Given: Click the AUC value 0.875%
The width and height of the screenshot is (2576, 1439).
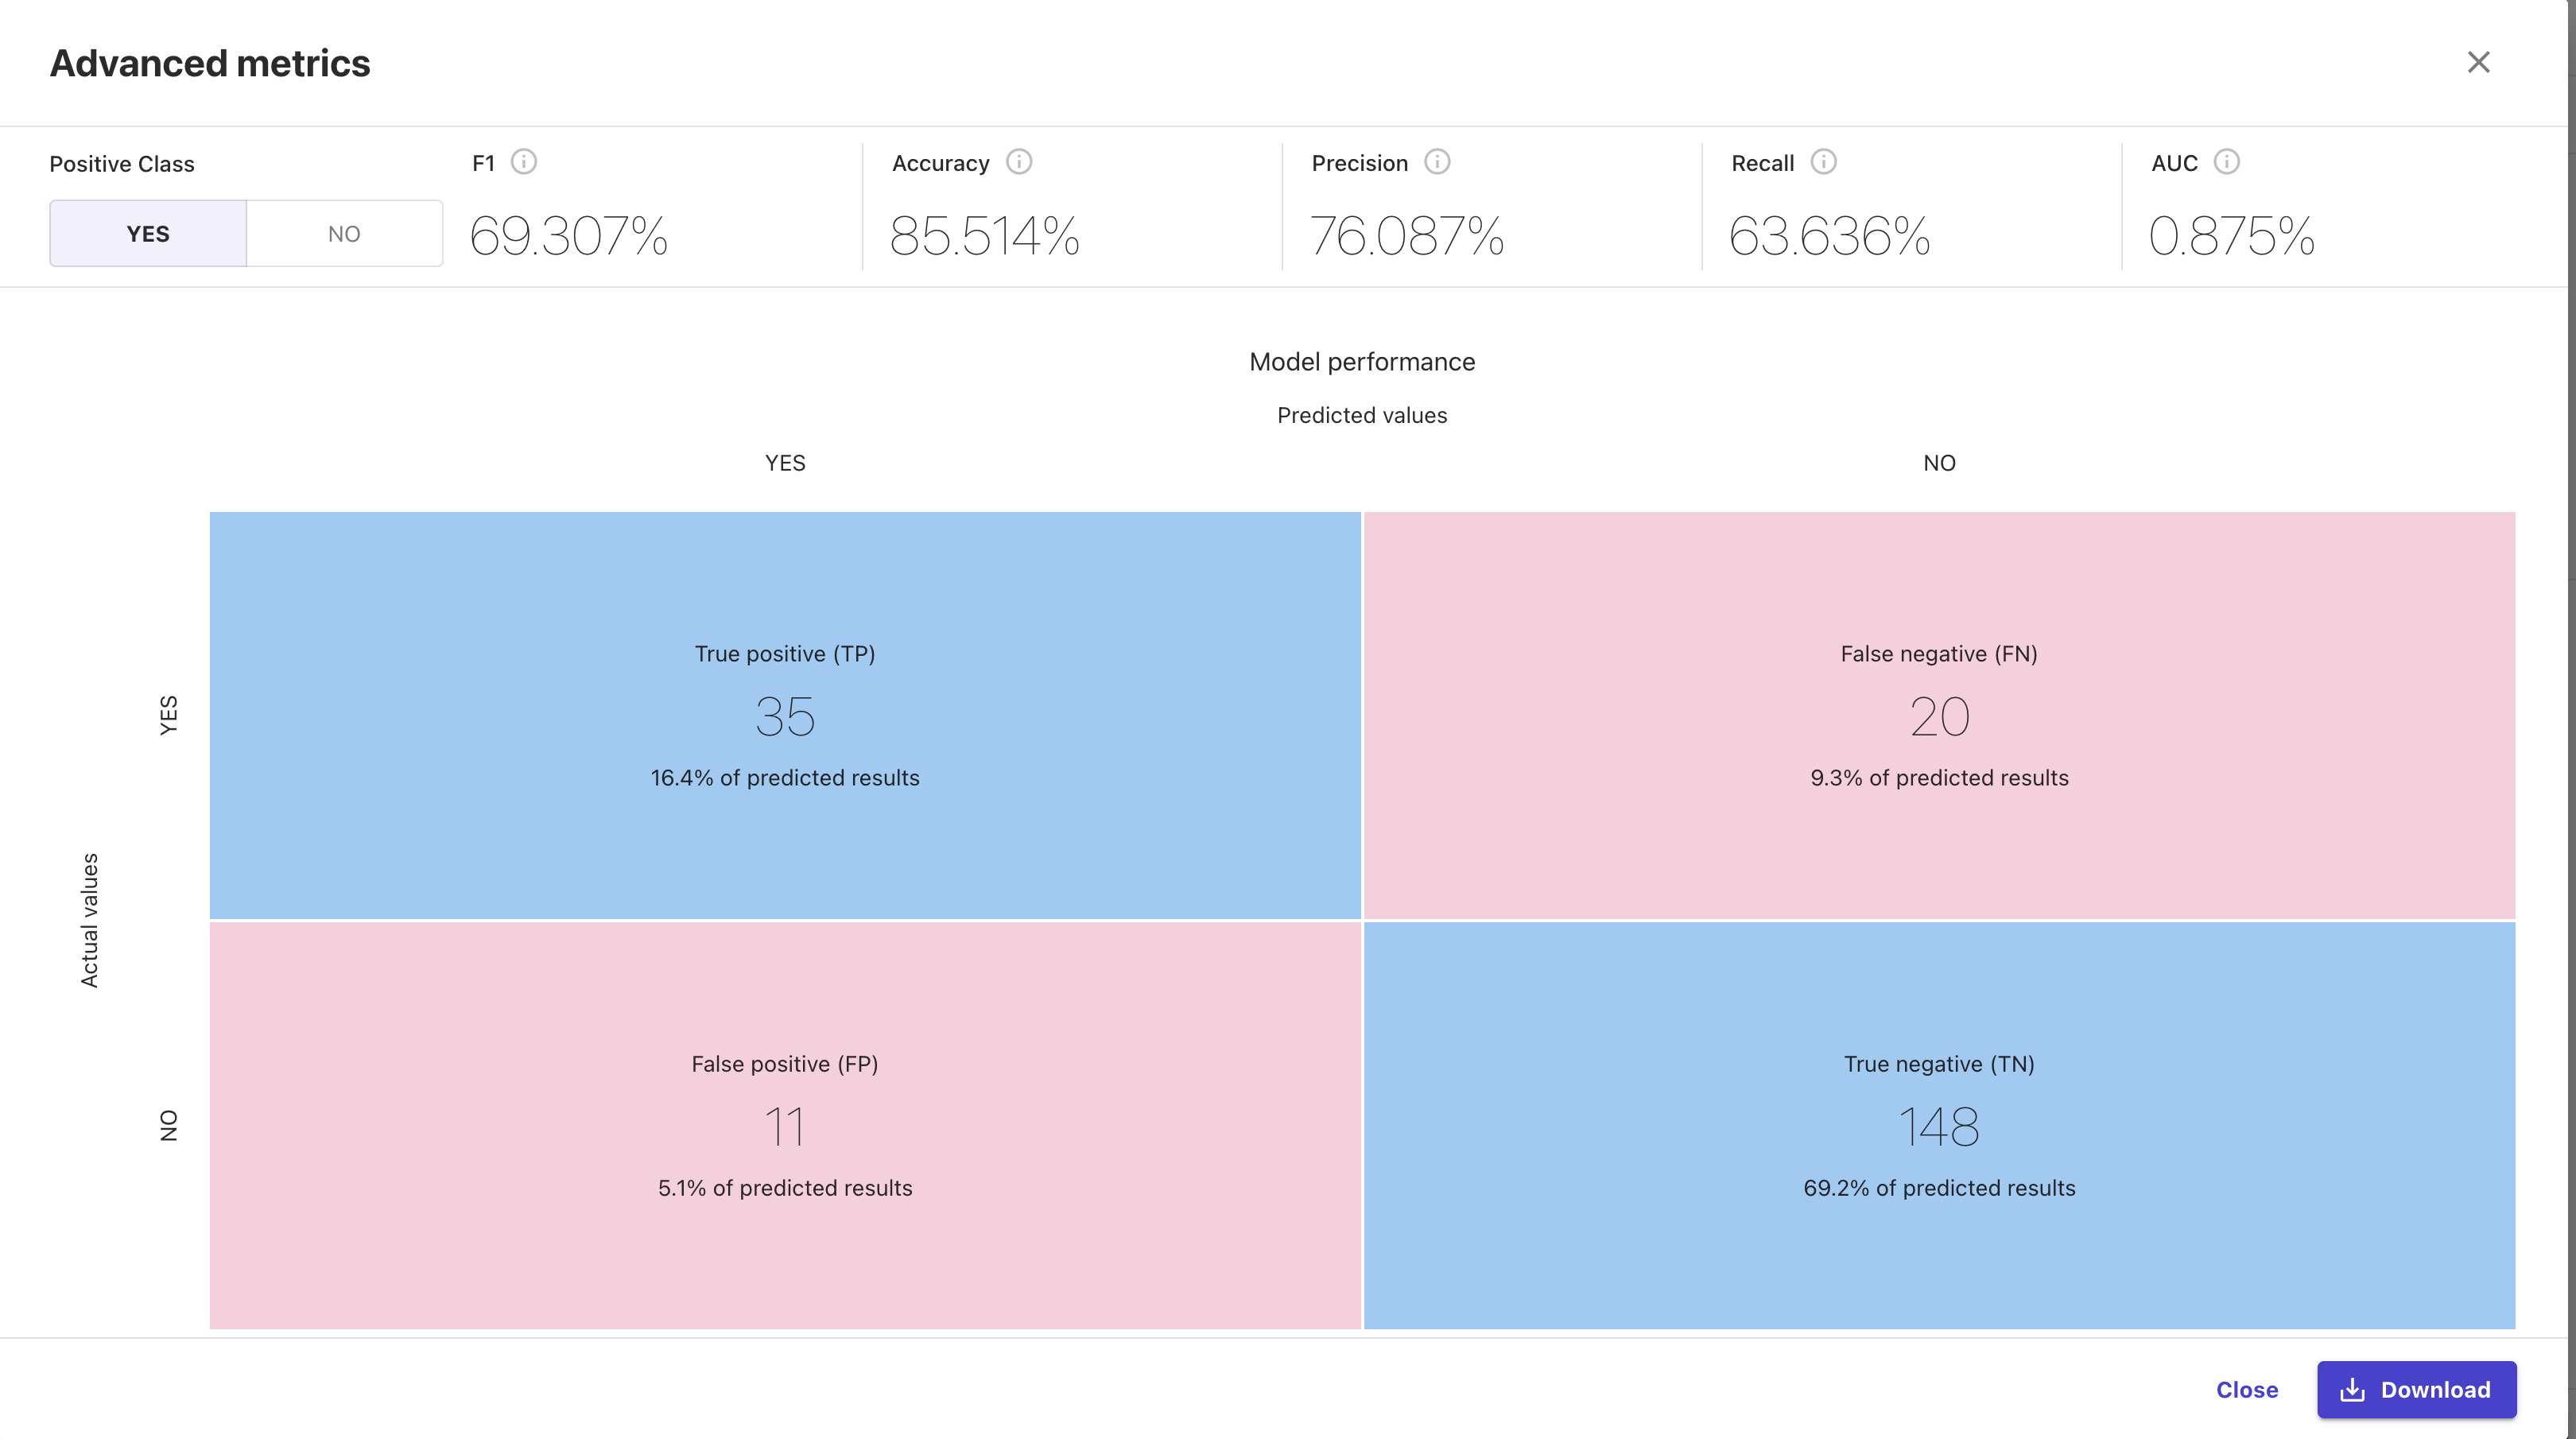Looking at the screenshot, I should click(x=2231, y=237).
